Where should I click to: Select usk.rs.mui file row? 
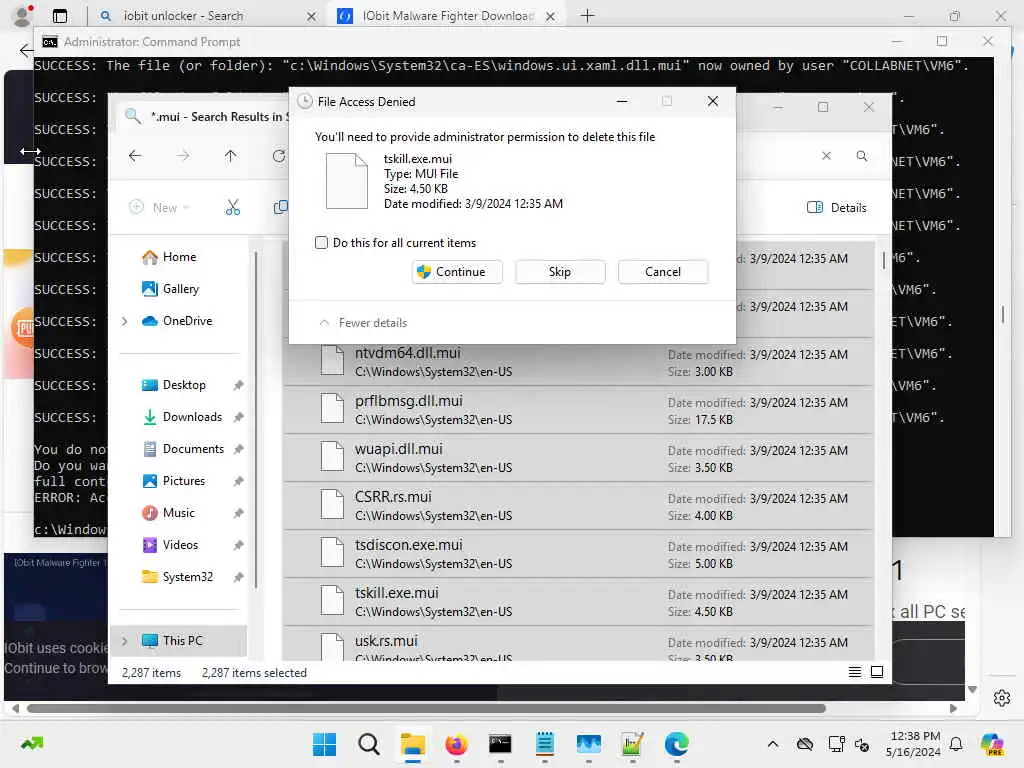[579, 645]
